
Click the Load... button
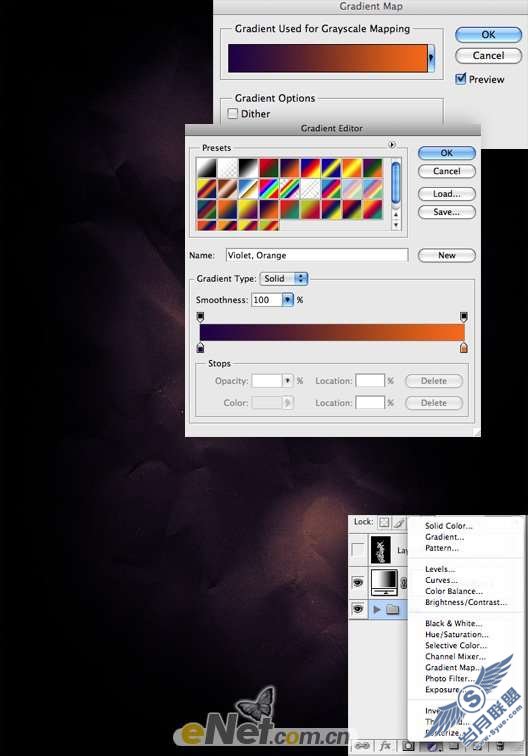pos(447,194)
